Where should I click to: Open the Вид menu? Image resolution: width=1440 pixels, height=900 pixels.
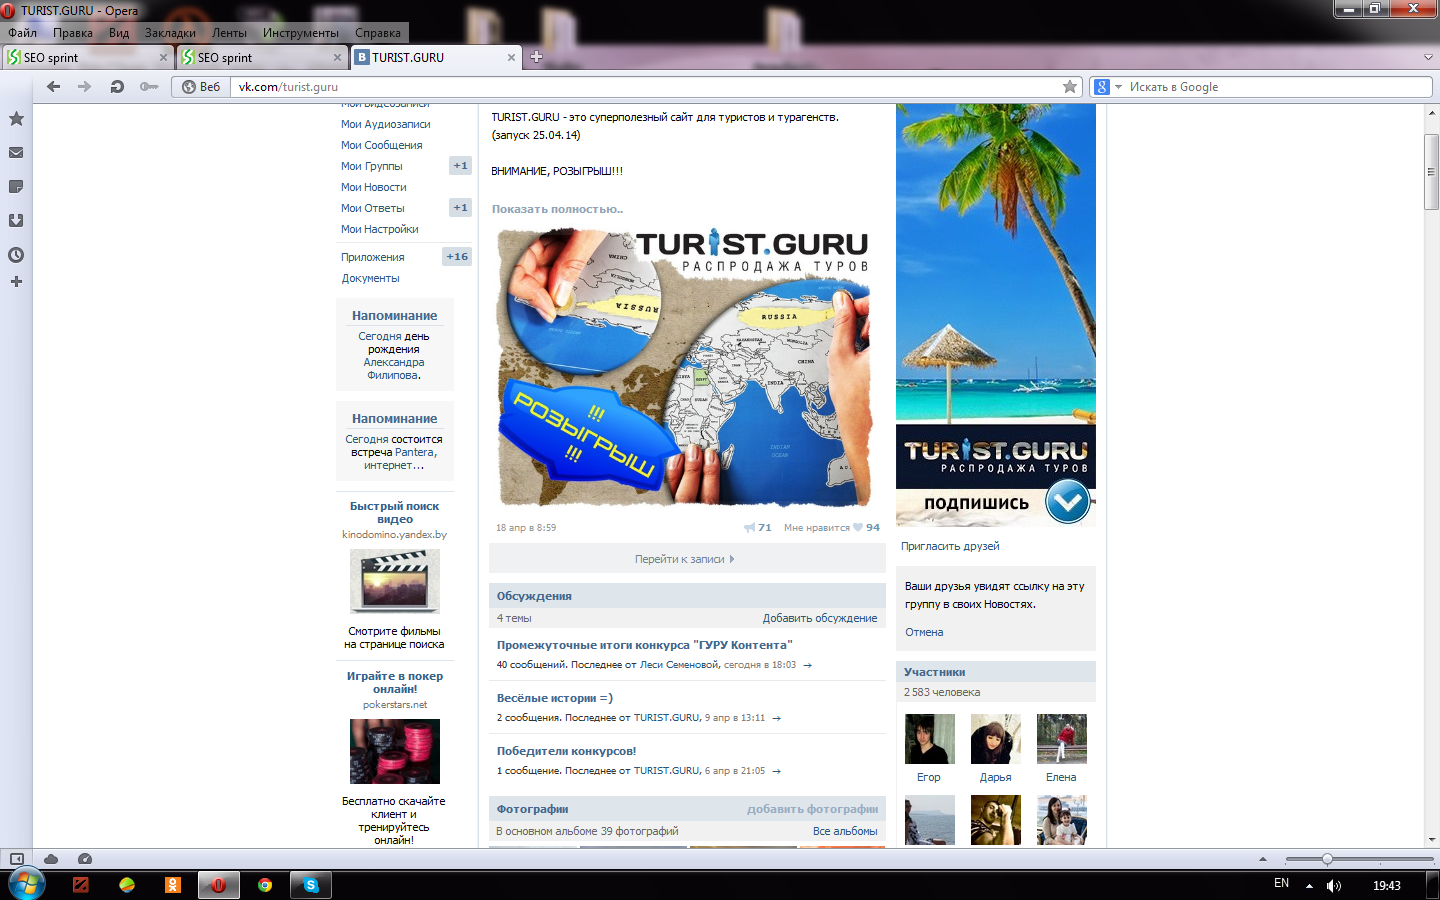(119, 33)
